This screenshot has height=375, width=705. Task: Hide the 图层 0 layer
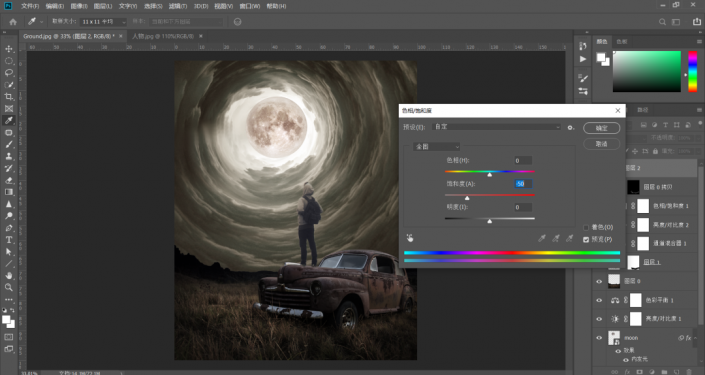coord(599,281)
